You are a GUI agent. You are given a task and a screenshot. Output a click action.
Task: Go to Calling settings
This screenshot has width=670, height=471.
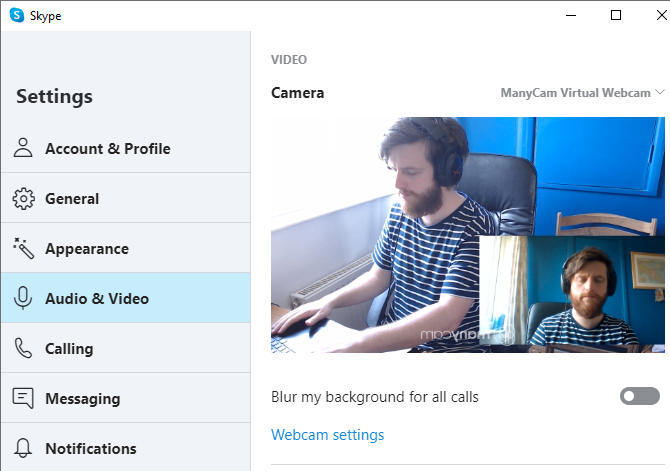tap(69, 349)
